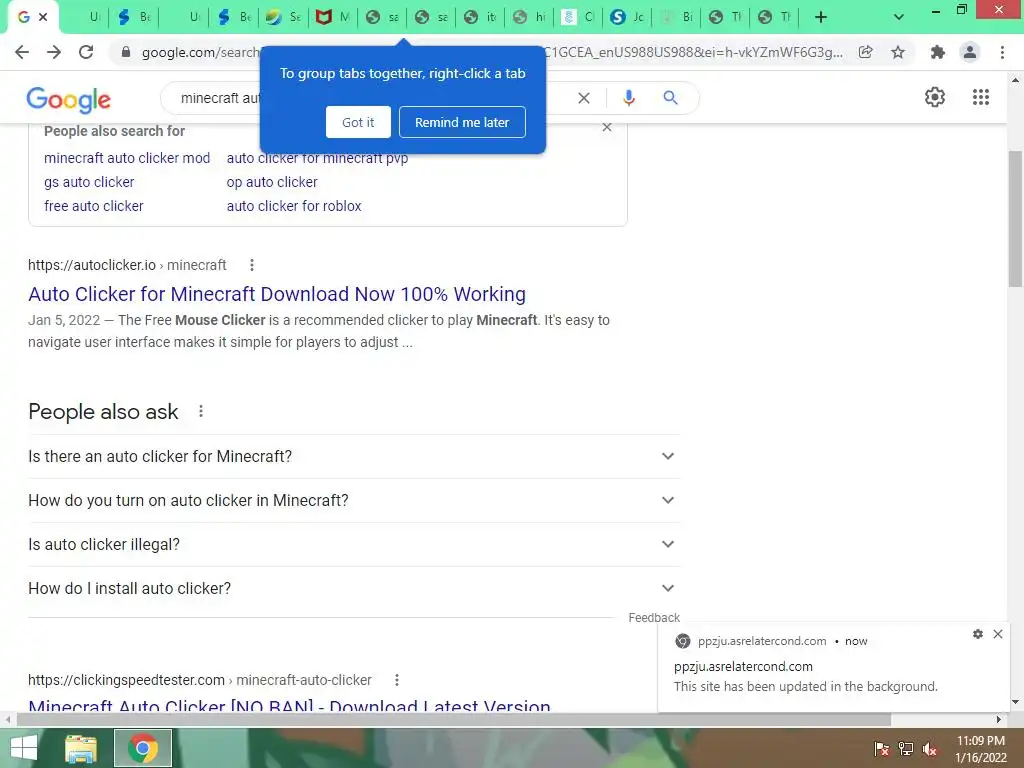The width and height of the screenshot is (1024, 768).
Task: Clear the search box text
Action: click(x=584, y=98)
